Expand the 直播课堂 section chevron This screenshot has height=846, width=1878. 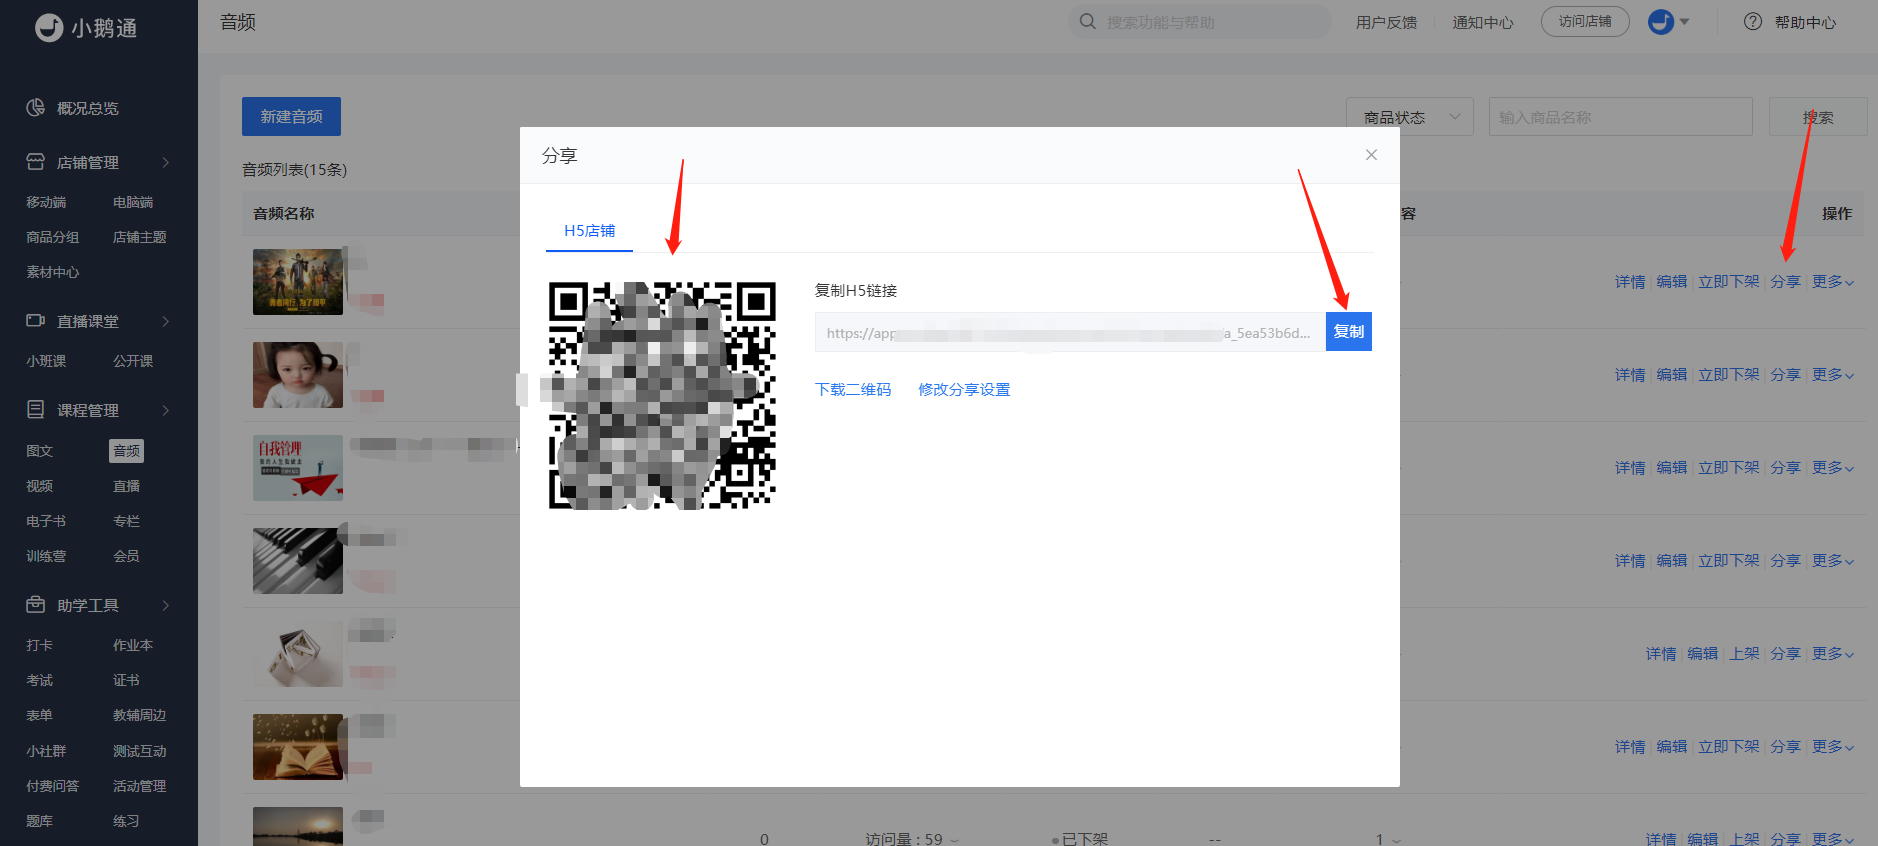(166, 321)
